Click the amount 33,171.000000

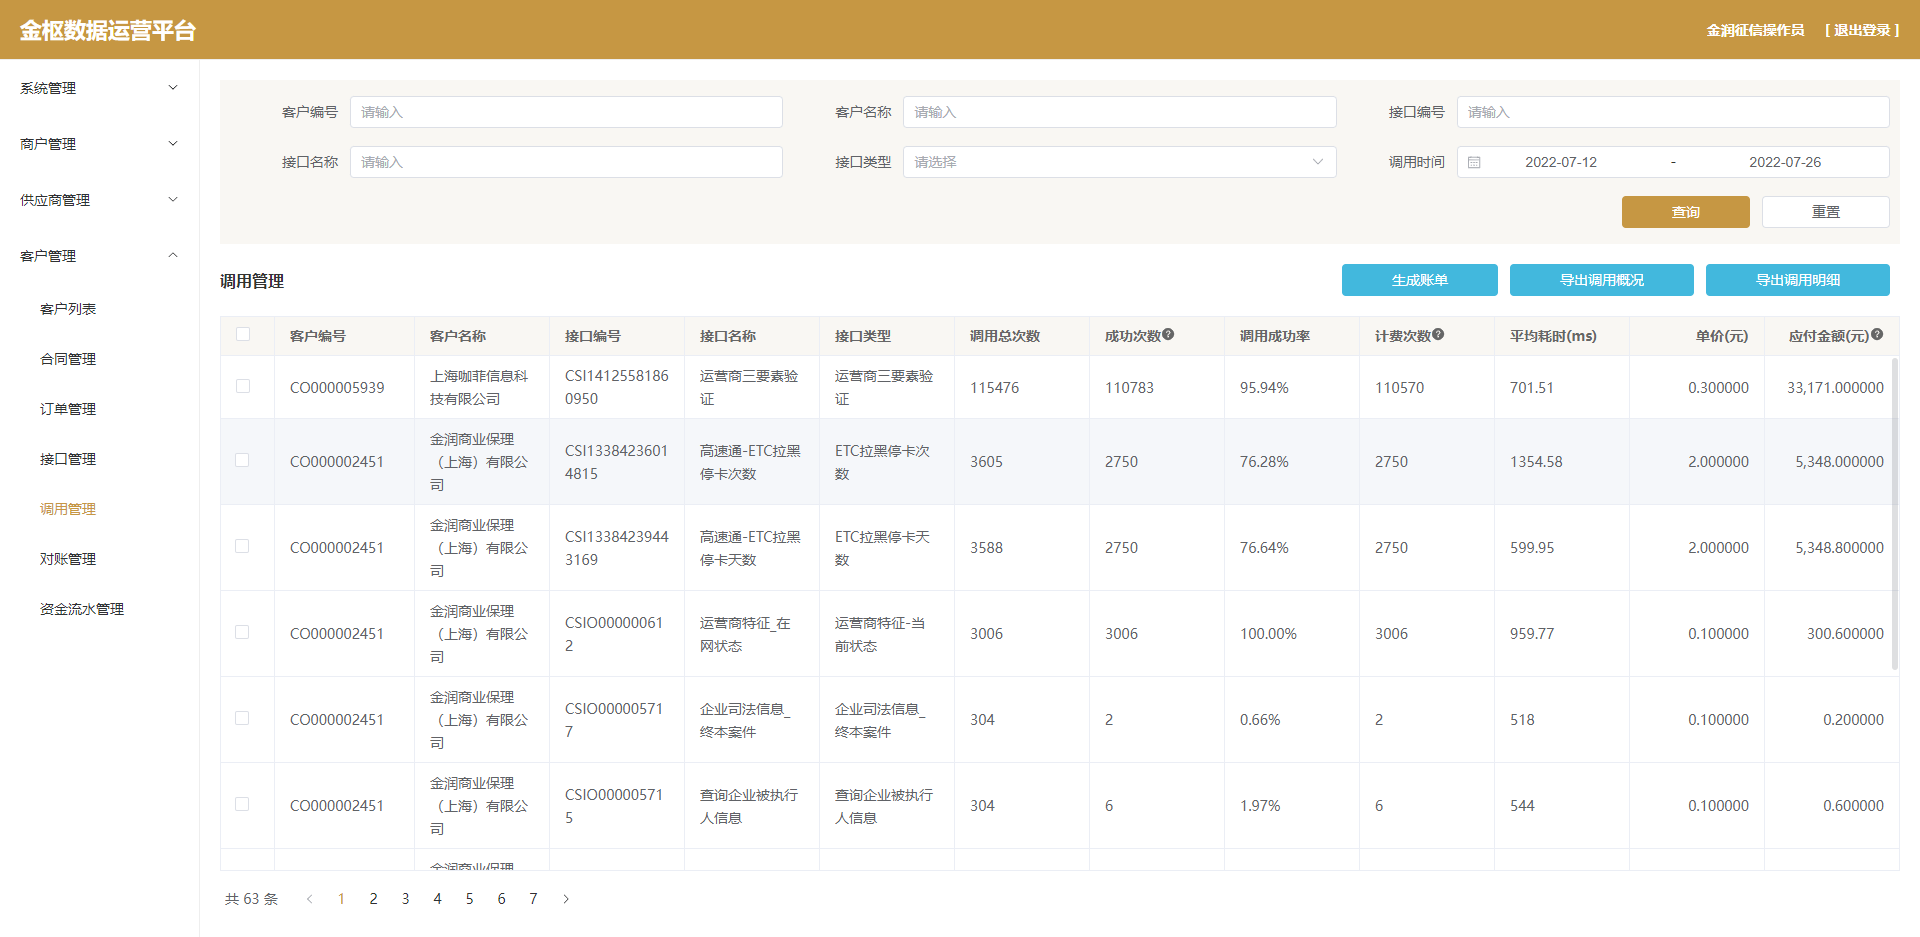(1835, 388)
